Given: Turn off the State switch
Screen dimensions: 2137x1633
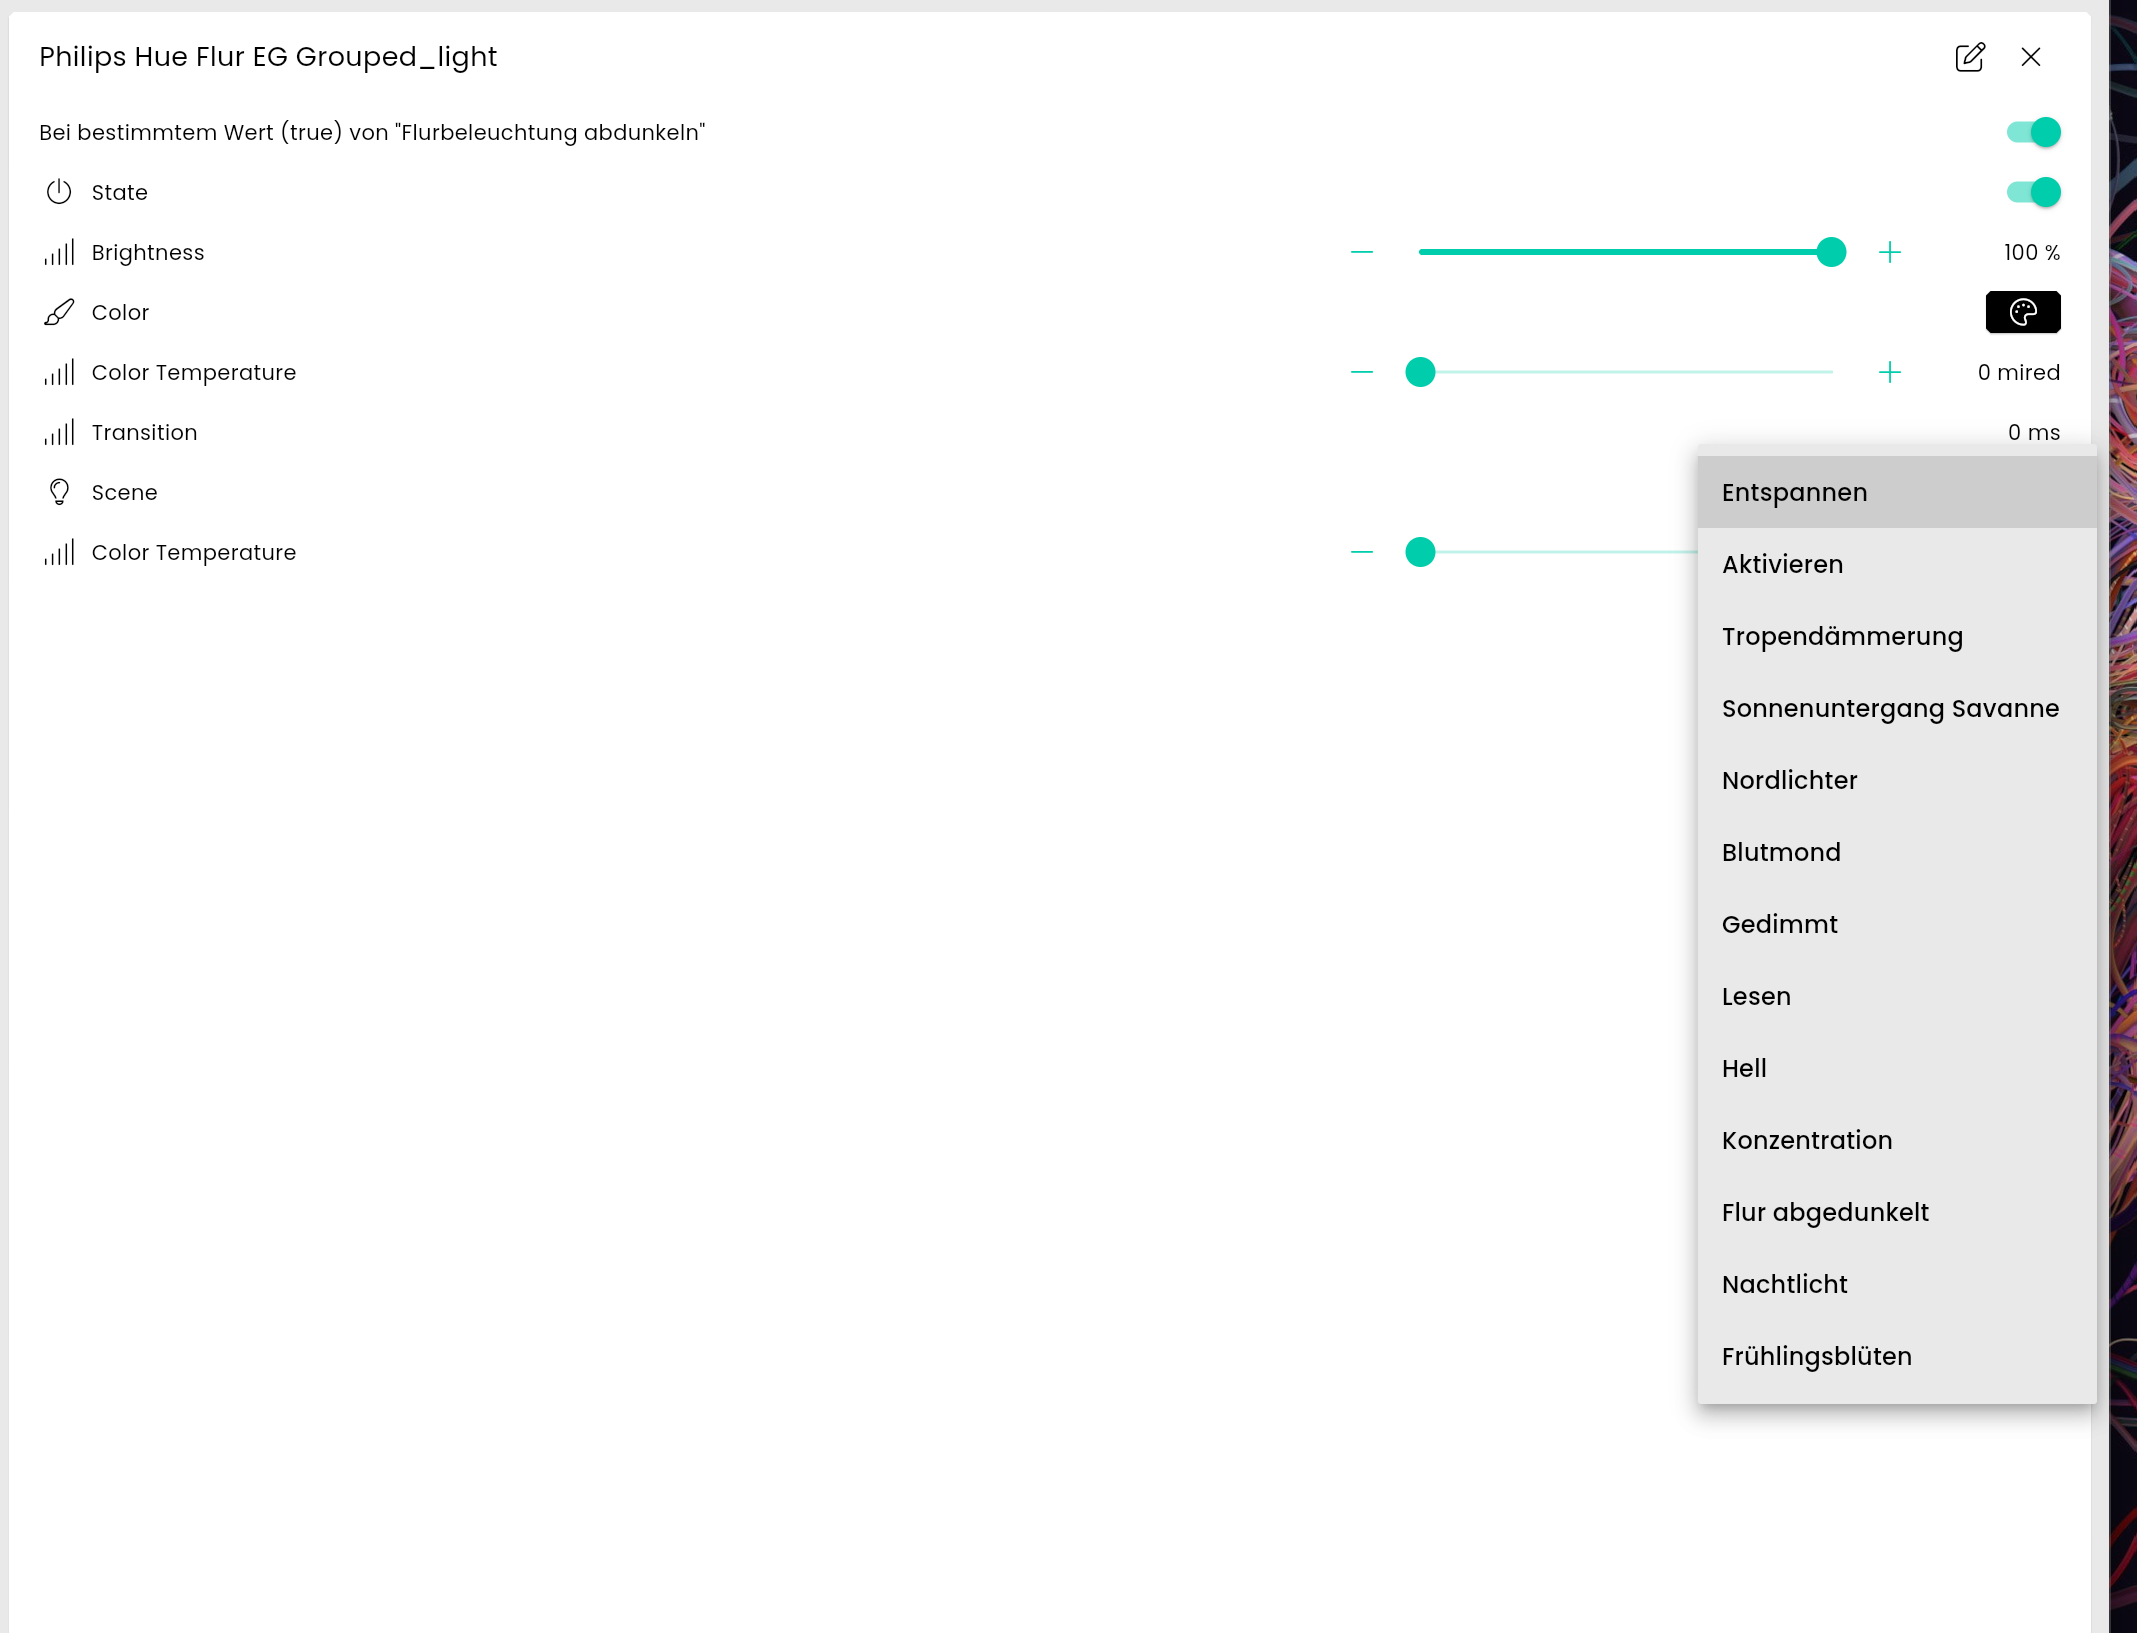Looking at the screenshot, I should [2033, 192].
